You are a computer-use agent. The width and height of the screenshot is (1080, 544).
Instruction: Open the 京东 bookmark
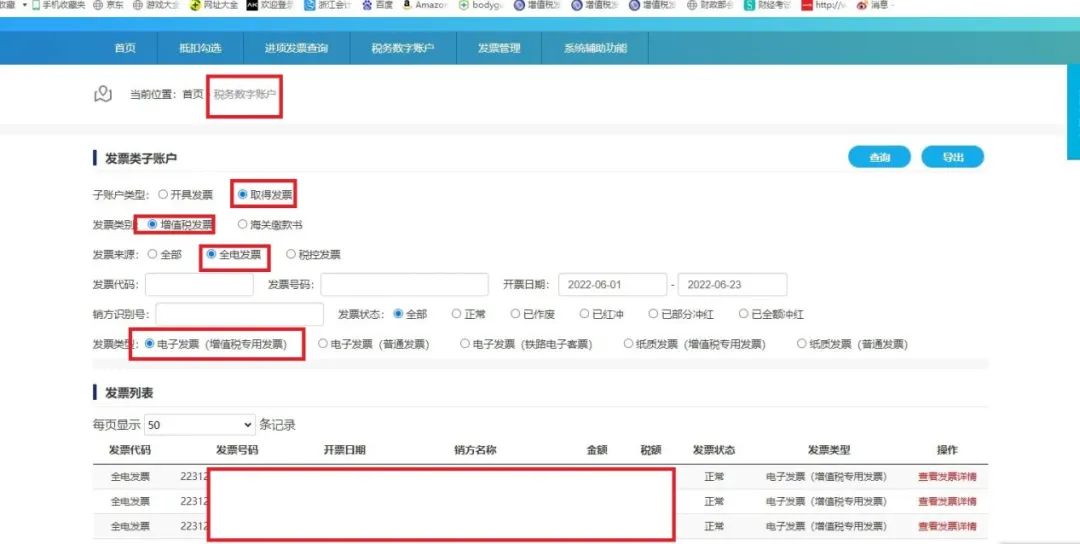pos(108,5)
